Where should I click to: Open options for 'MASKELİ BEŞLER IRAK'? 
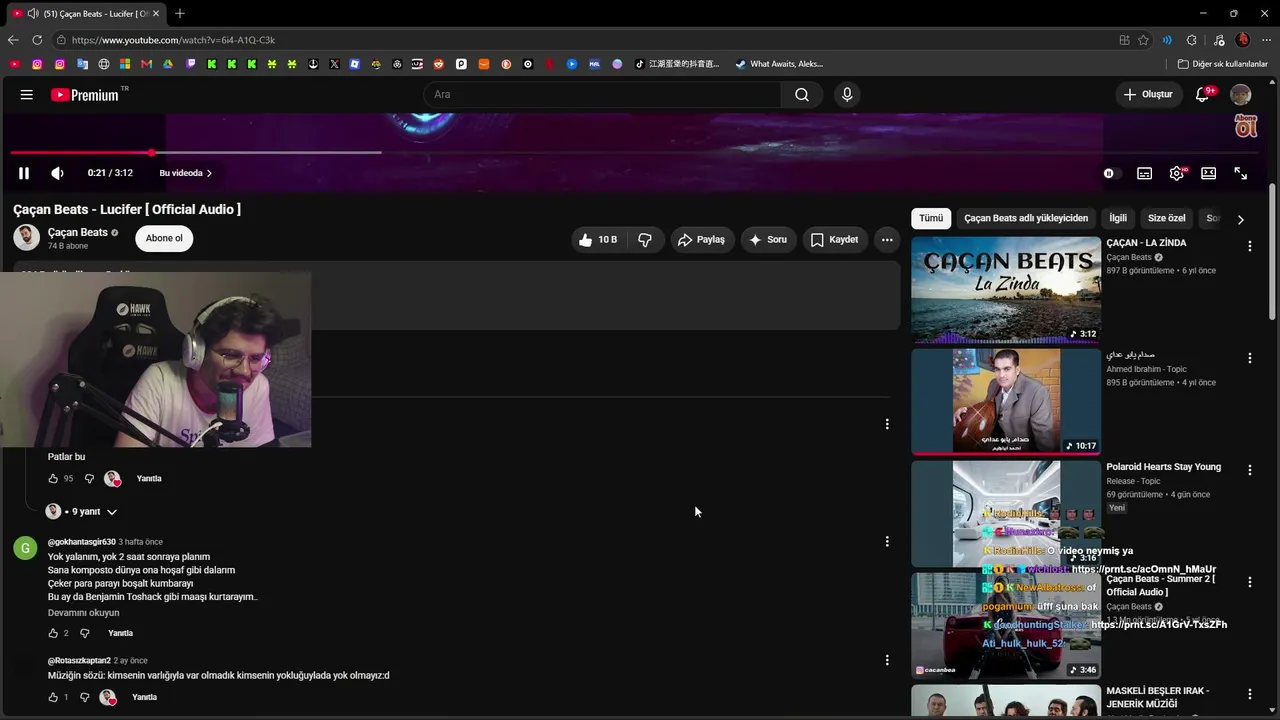point(1249,694)
